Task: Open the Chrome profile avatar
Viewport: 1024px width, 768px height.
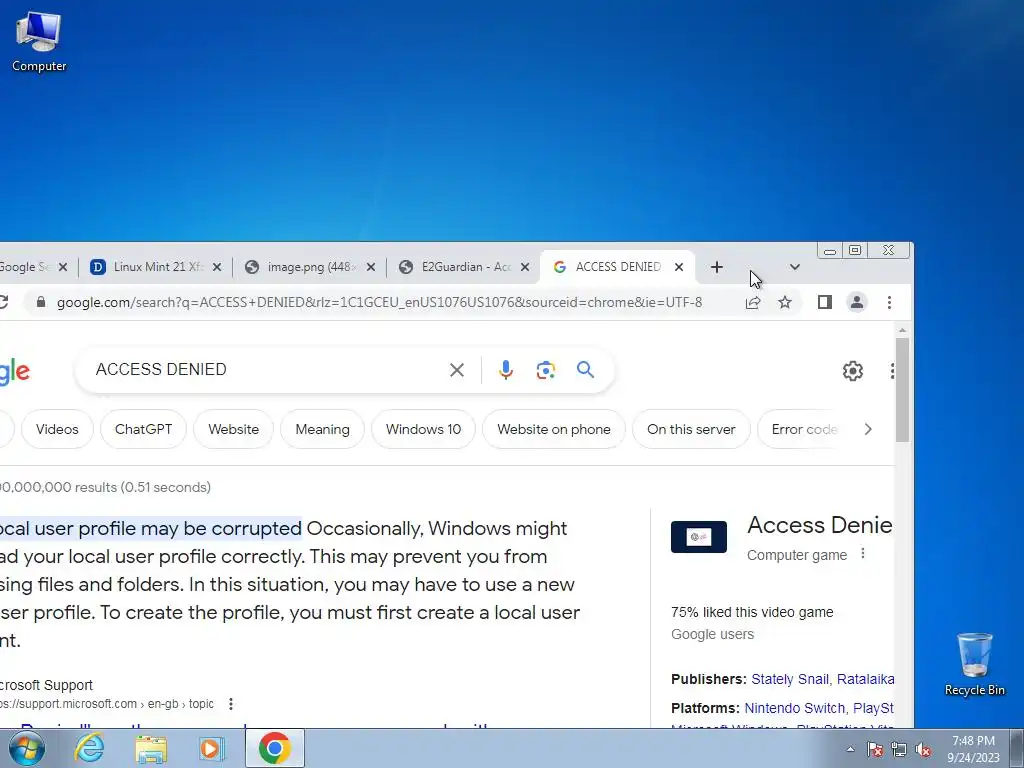Action: click(x=857, y=302)
